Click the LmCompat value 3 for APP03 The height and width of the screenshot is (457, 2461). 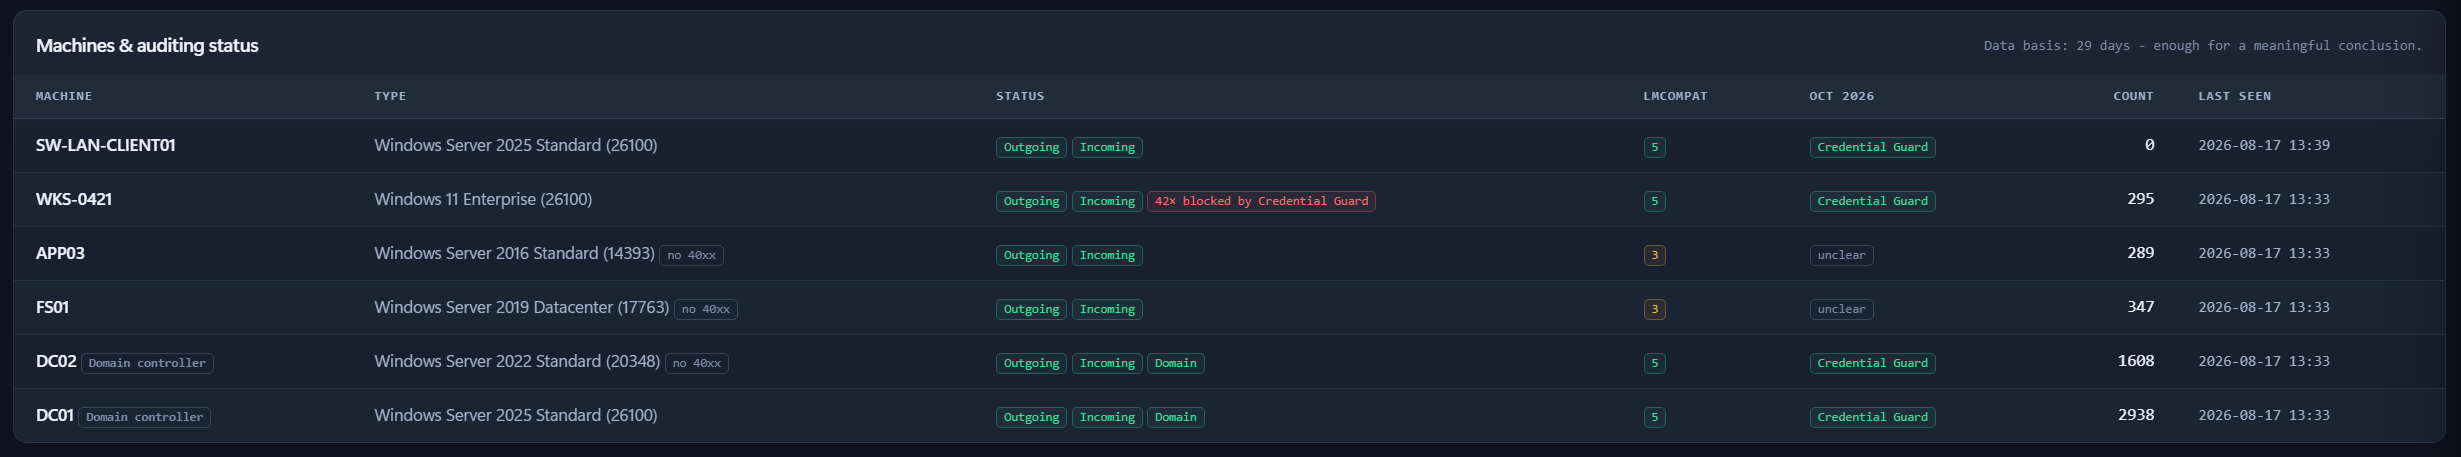pyautogui.click(x=1654, y=255)
